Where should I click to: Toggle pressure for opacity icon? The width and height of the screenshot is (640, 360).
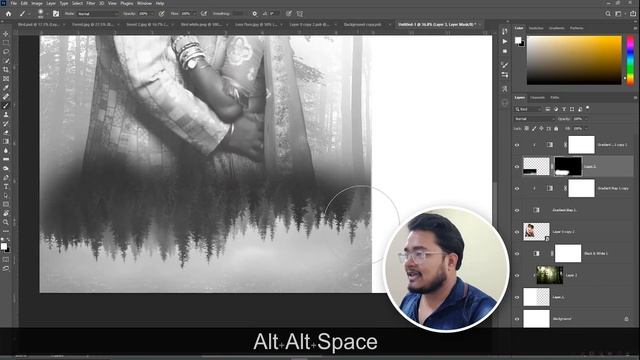pyautogui.click(x=162, y=13)
